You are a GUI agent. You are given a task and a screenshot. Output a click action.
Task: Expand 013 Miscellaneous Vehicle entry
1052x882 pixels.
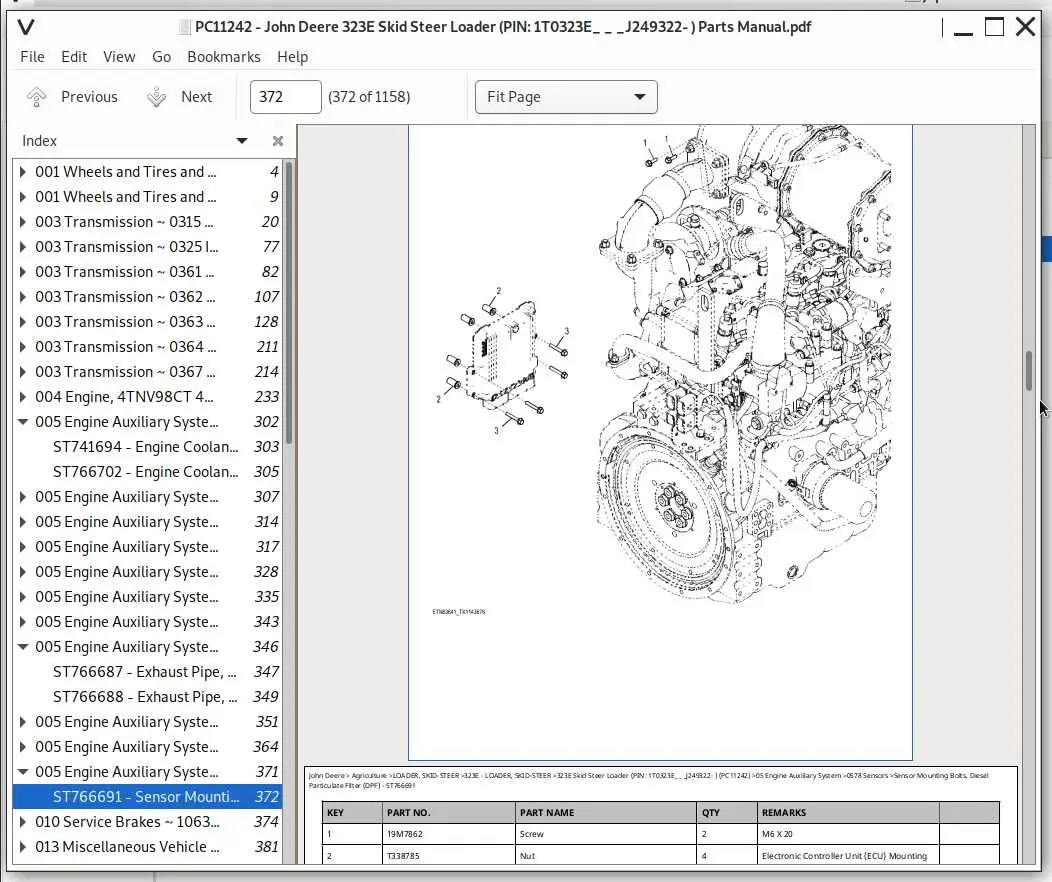(23, 847)
